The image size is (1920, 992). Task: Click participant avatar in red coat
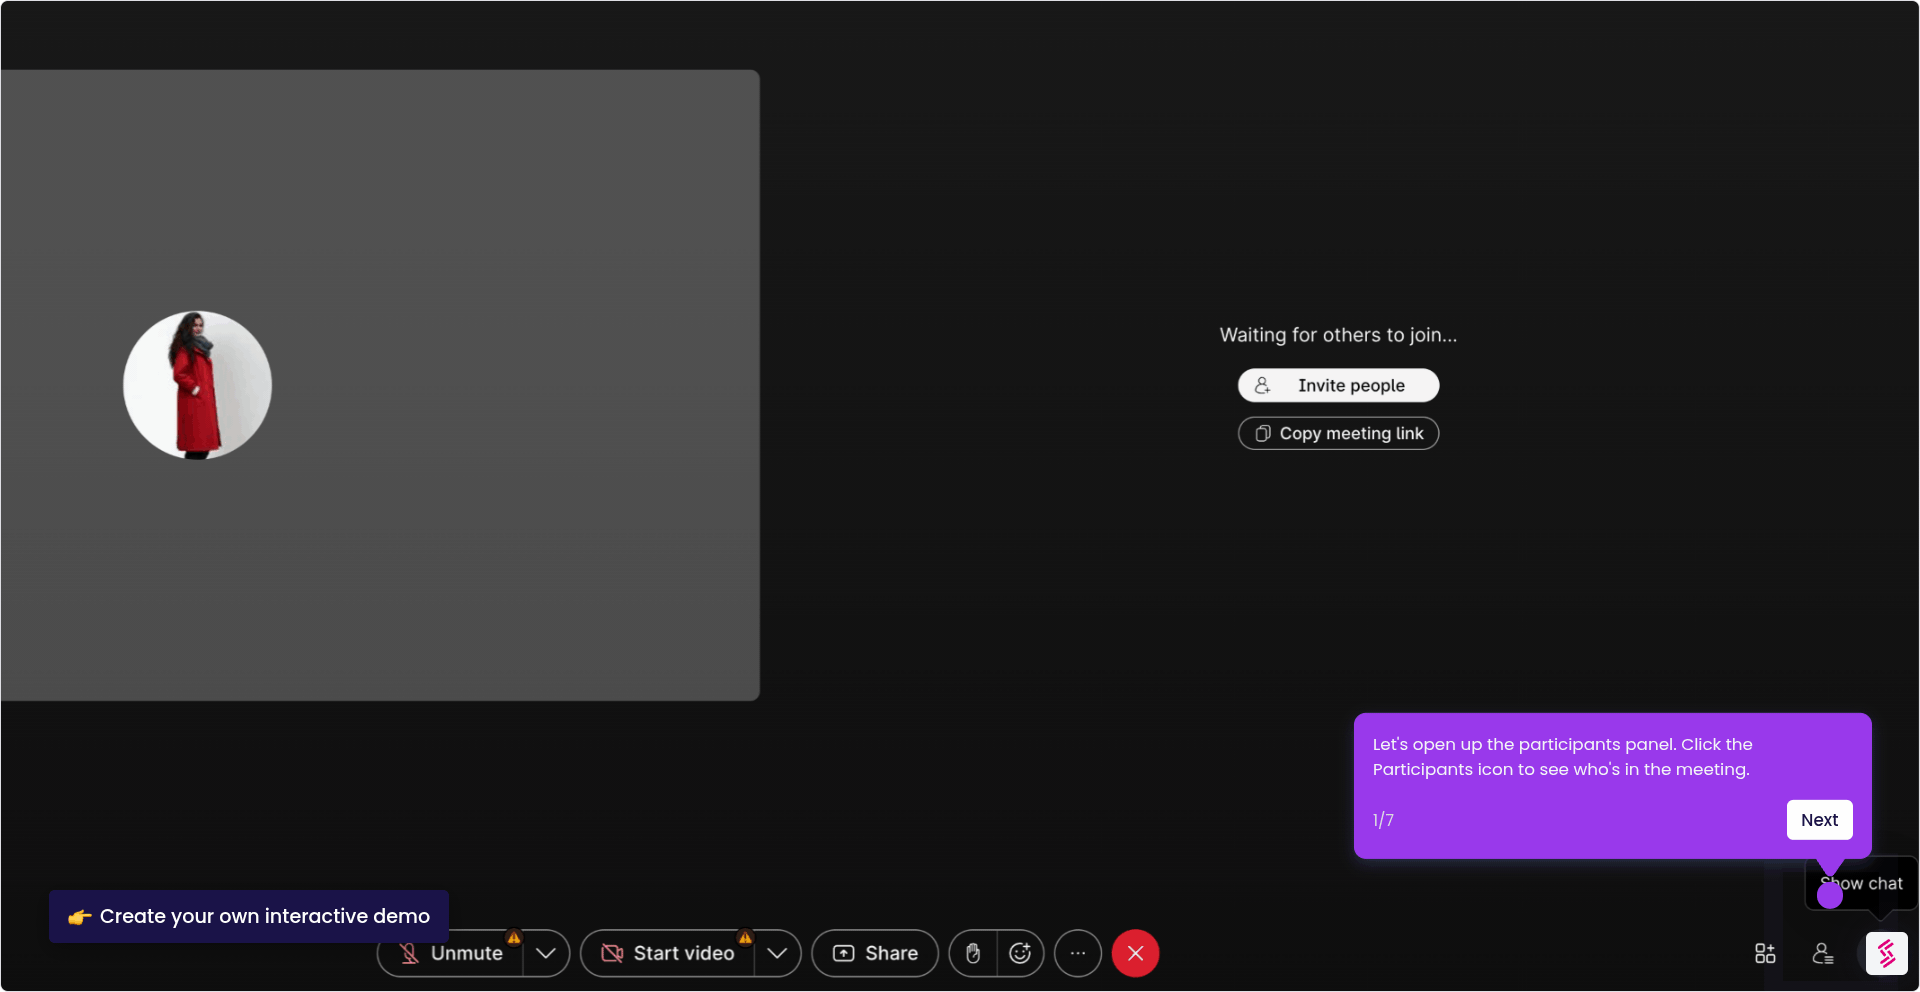click(197, 385)
